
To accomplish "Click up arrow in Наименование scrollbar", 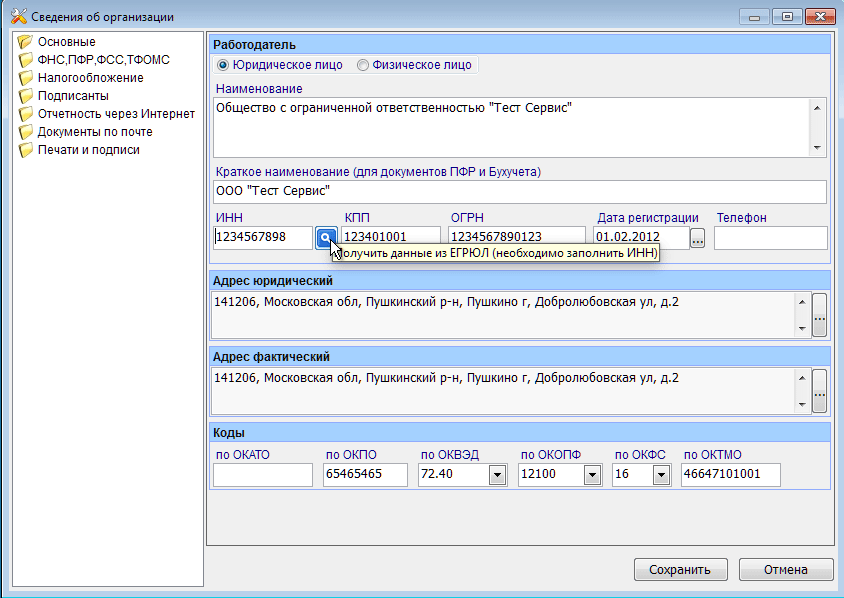I will [817, 108].
